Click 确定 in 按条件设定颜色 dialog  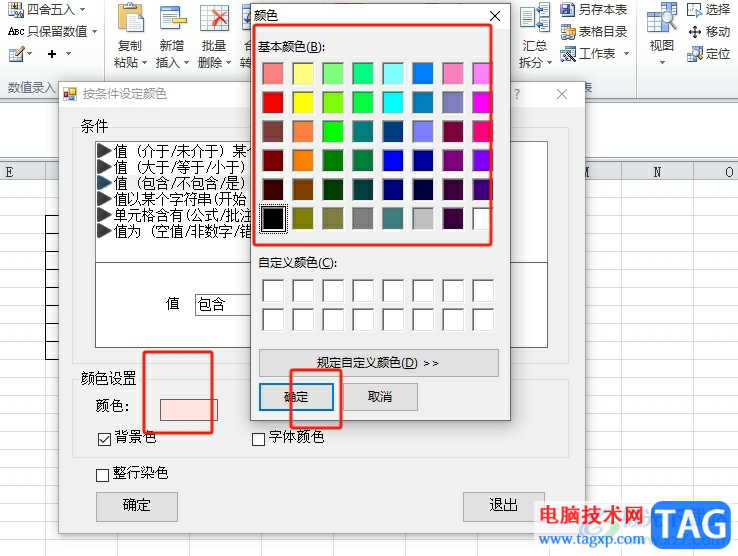(x=136, y=507)
